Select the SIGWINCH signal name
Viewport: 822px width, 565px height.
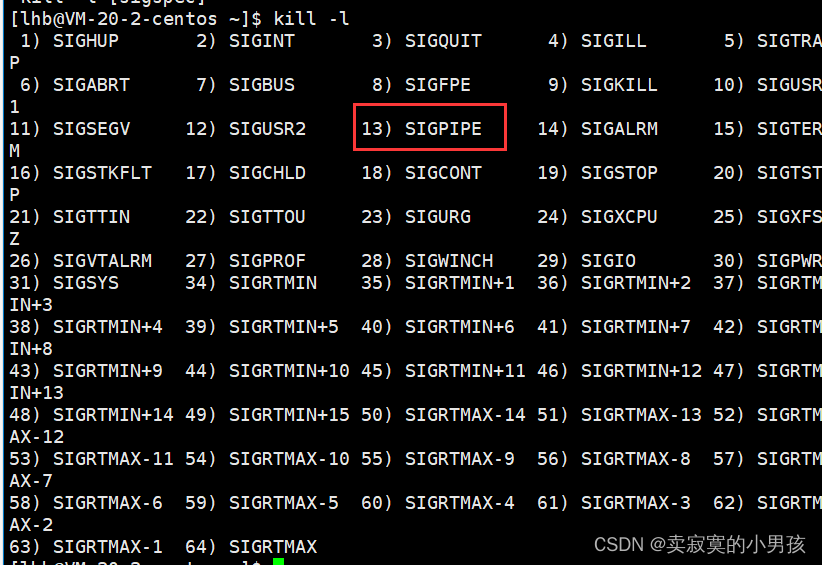pyautogui.click(x=449, y=261)
